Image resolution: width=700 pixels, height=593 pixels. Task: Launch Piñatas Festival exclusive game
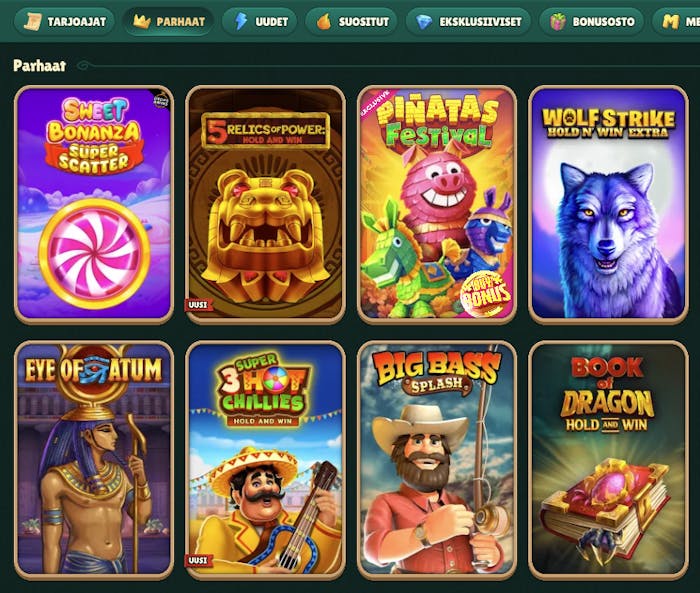point(437,204)
